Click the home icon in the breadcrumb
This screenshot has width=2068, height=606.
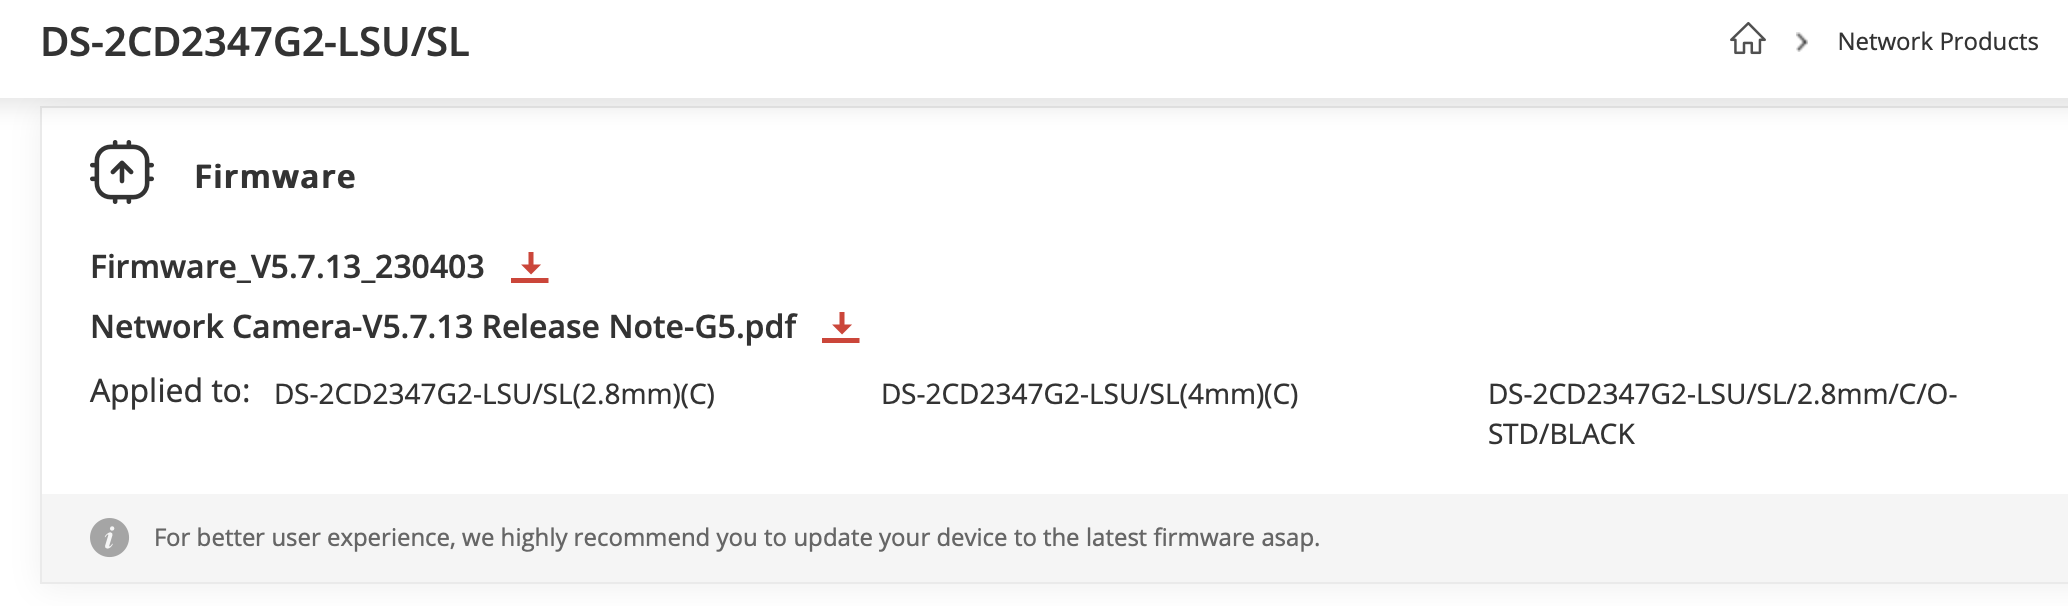coord(1747,40)
